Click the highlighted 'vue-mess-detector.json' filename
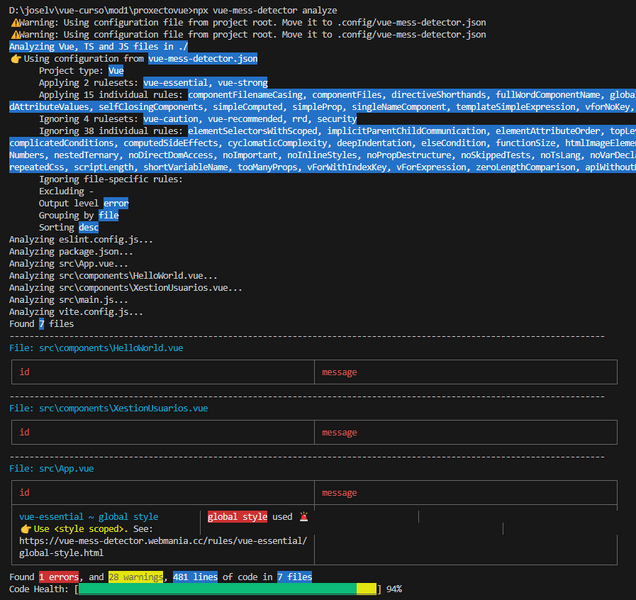636x600 pixels. pos(203,59)
